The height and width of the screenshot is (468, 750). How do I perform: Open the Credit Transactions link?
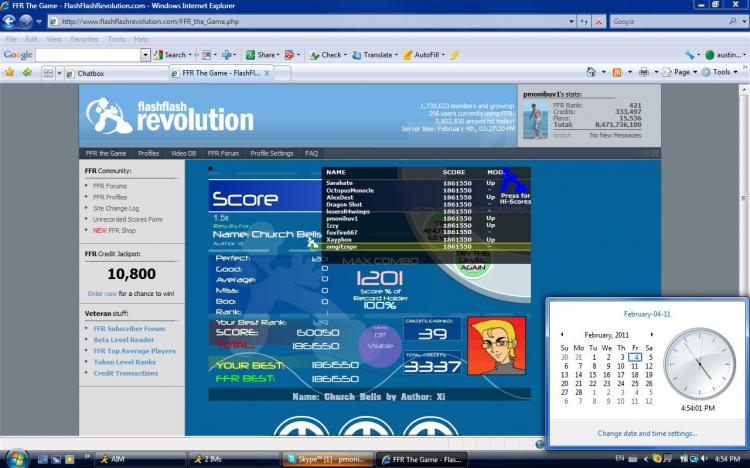pyautogui.click(x=125, y=373)
